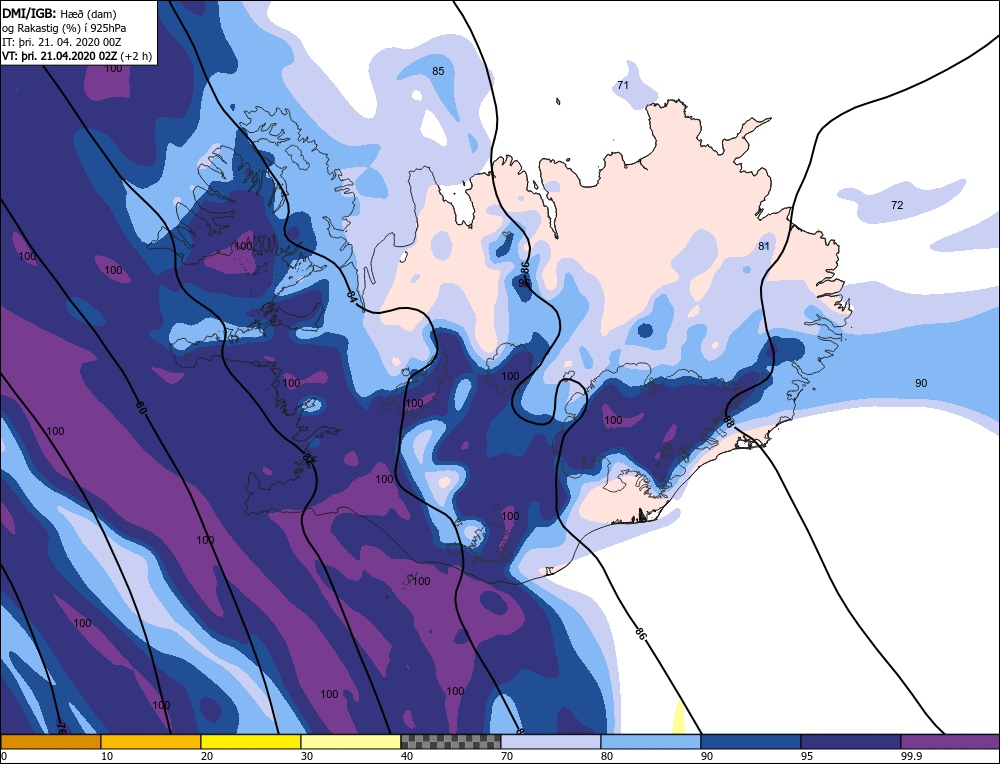Click the humidity value 72 east of Iceland
This screenshot has width=1000, height=764.
pyautogui.click(x=897, y=205)
